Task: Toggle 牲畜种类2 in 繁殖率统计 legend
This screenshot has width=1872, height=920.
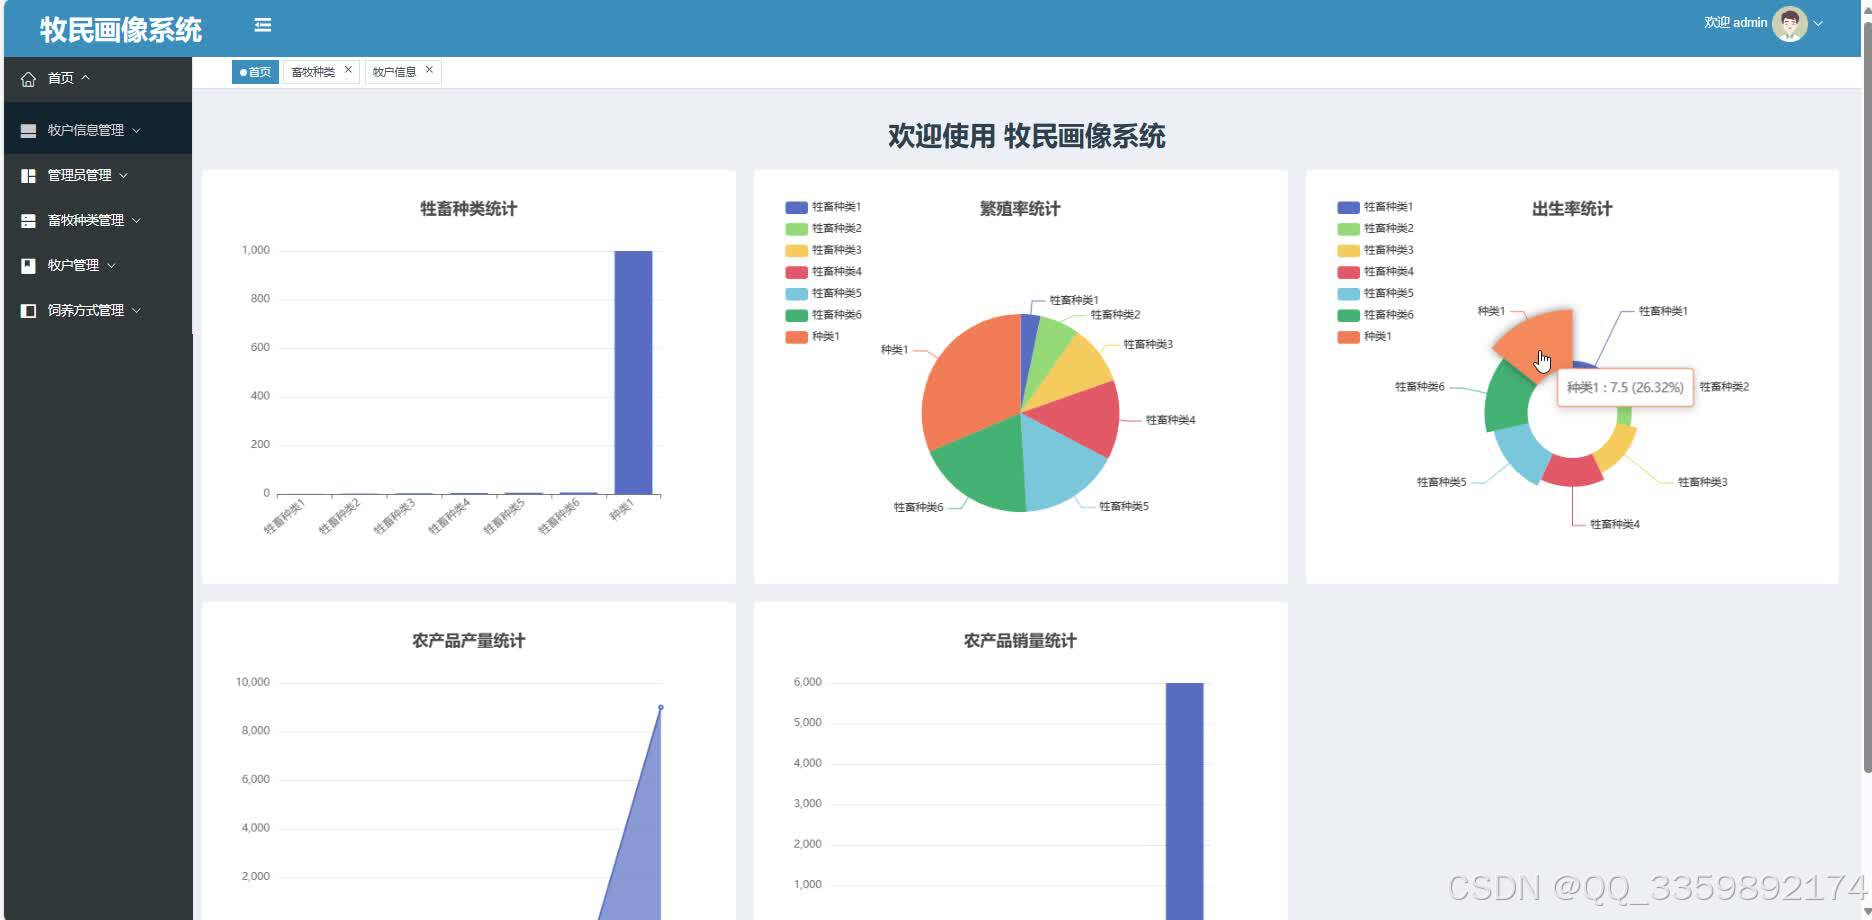Action: [823, 229]
